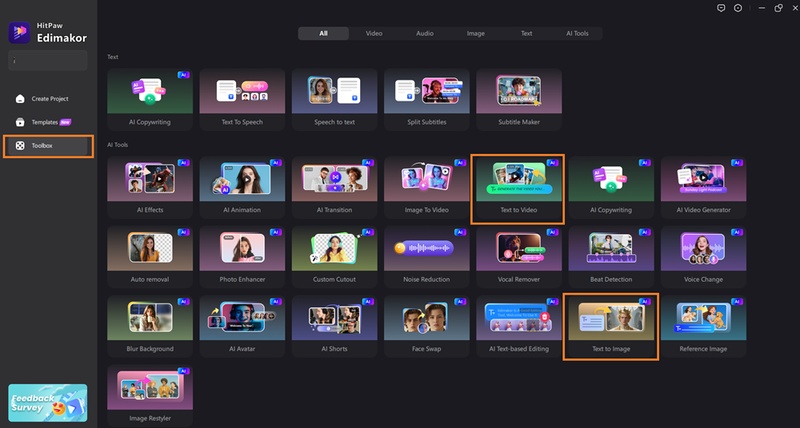Switch to the AI Tools tab
This screenshot has height=428, width=800.
point(577,33)
